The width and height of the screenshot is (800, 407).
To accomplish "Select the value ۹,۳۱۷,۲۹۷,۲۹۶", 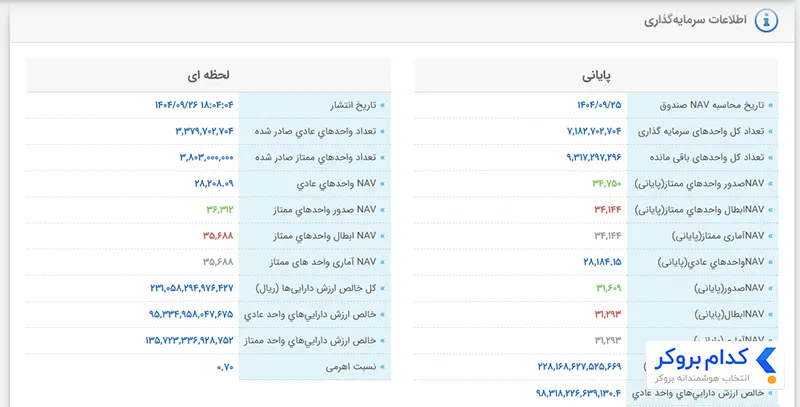I will coord(594,158).
